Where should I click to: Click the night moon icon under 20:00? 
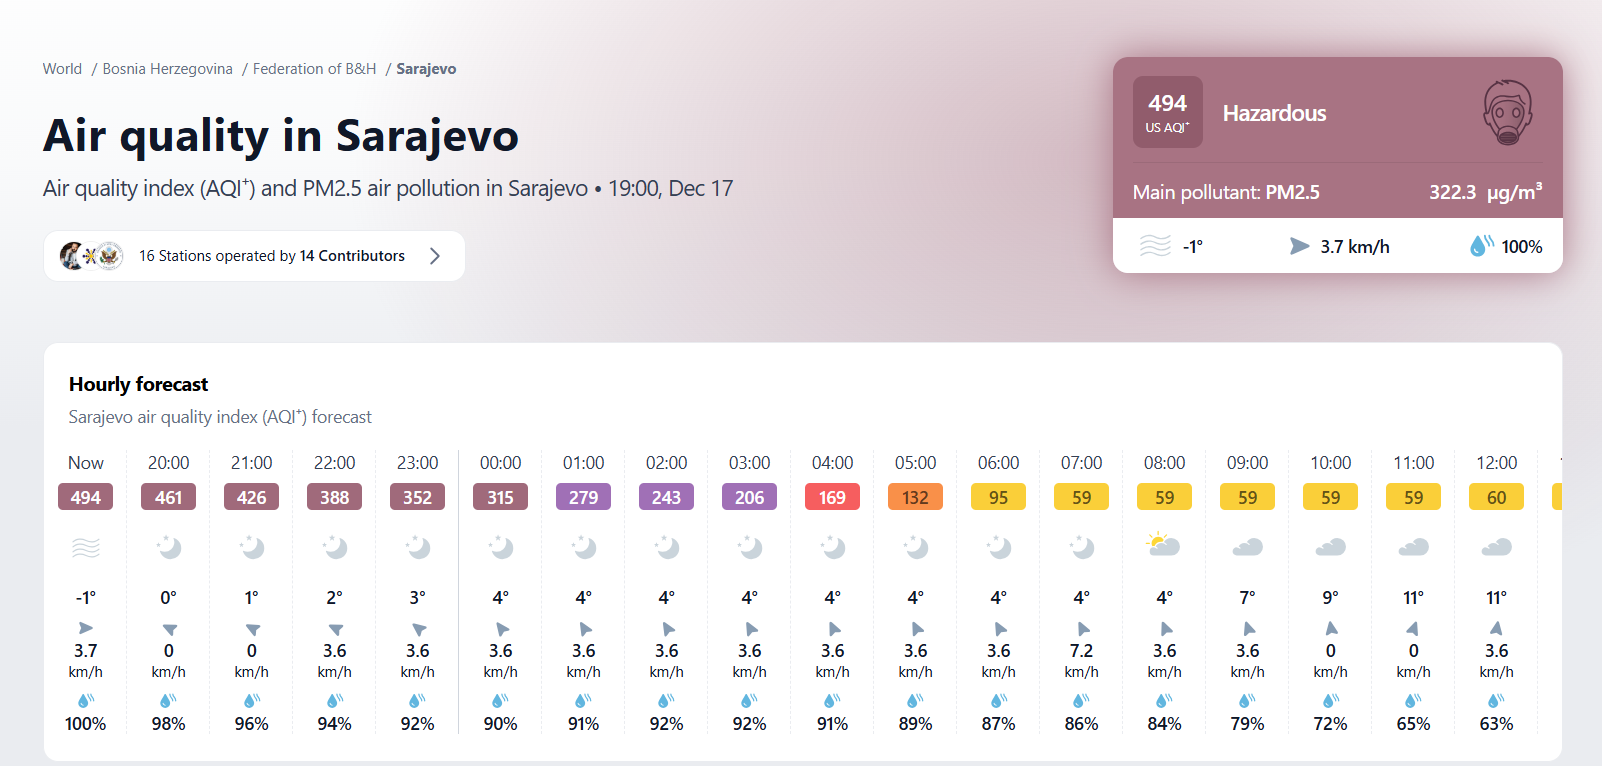coord(168,547)
